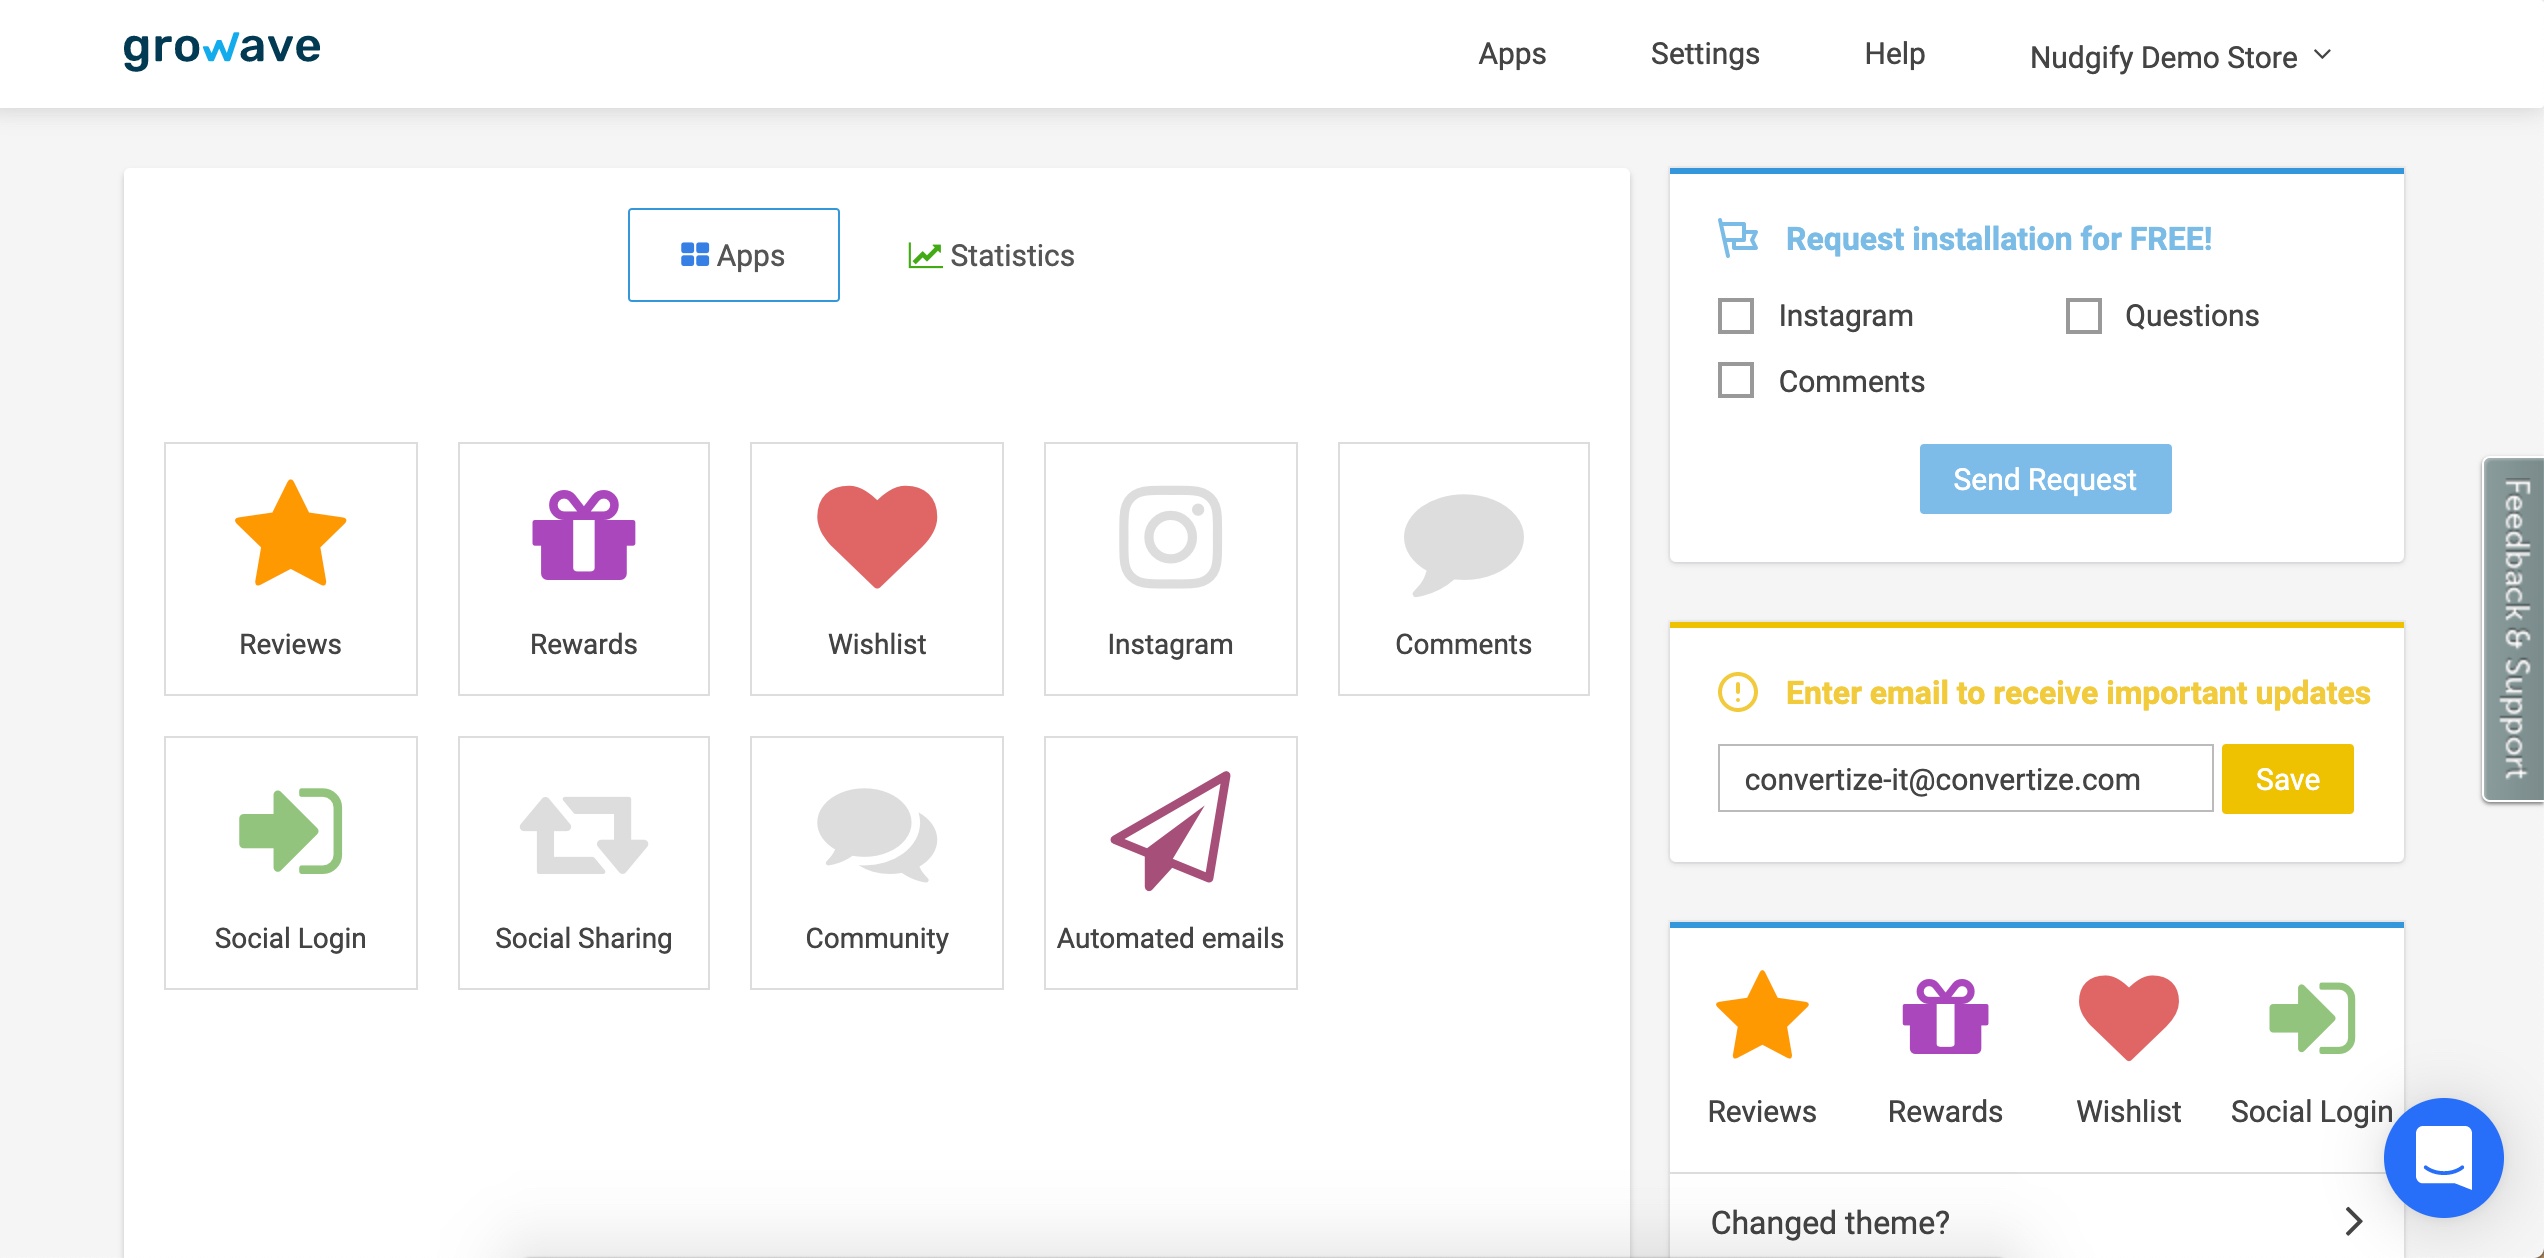The image size is (2544, 1258).
Task: Save the notification email address
Action: (x=2287, y=779)
